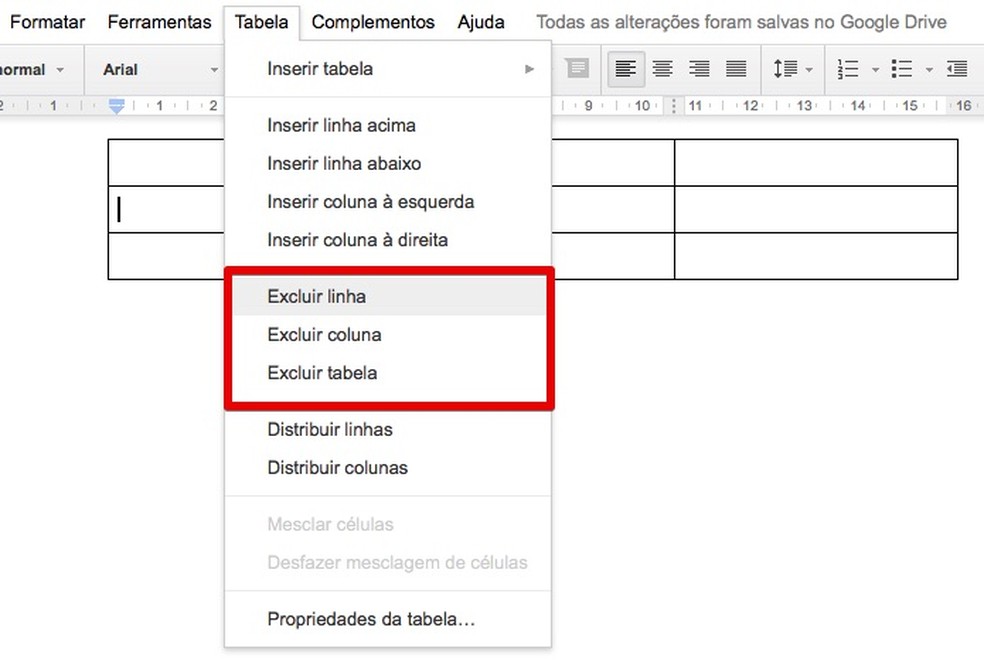
Task: Close the open Tabela menu
Action: coord(261,22)
